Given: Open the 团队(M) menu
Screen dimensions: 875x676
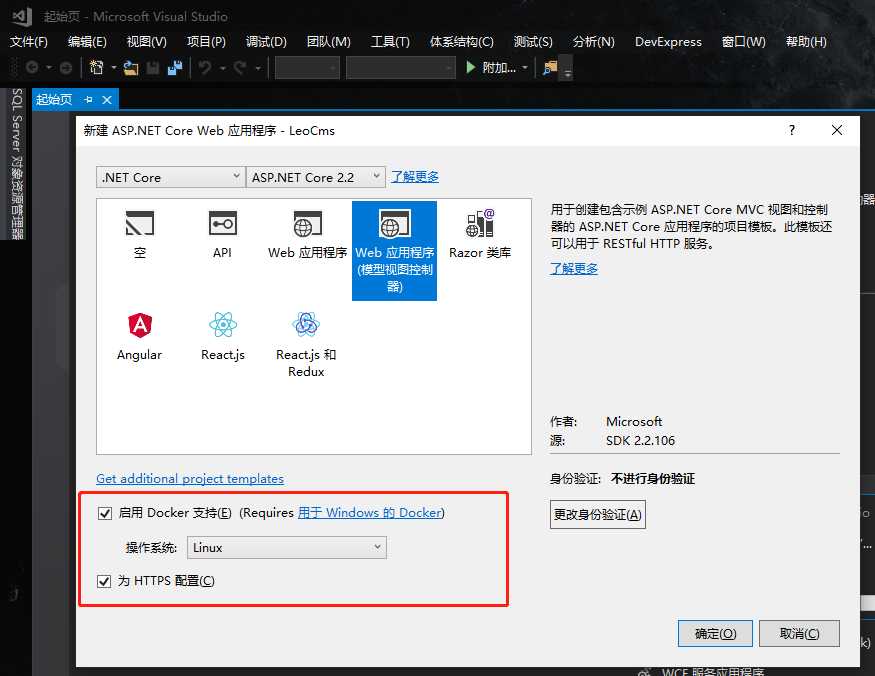Looking at the screenshot, I should point(329,42).
